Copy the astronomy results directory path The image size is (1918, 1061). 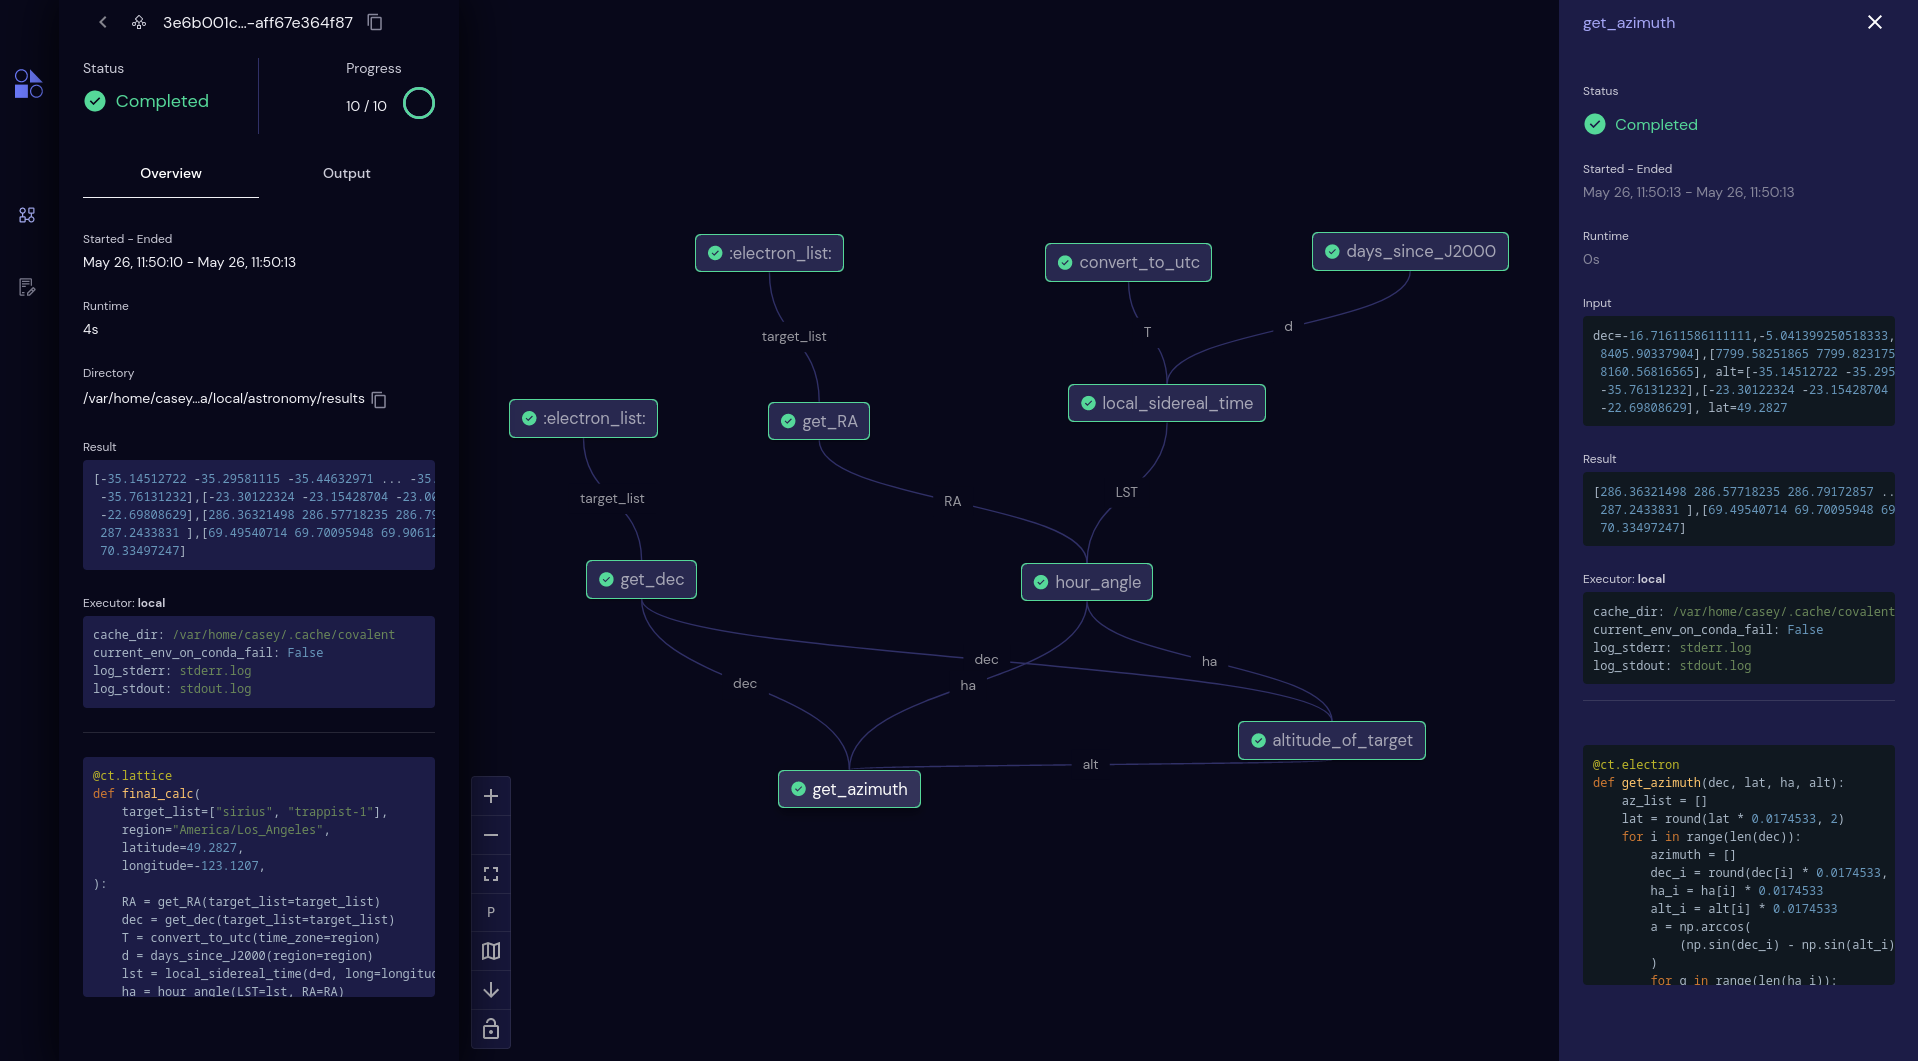[379, 399]
